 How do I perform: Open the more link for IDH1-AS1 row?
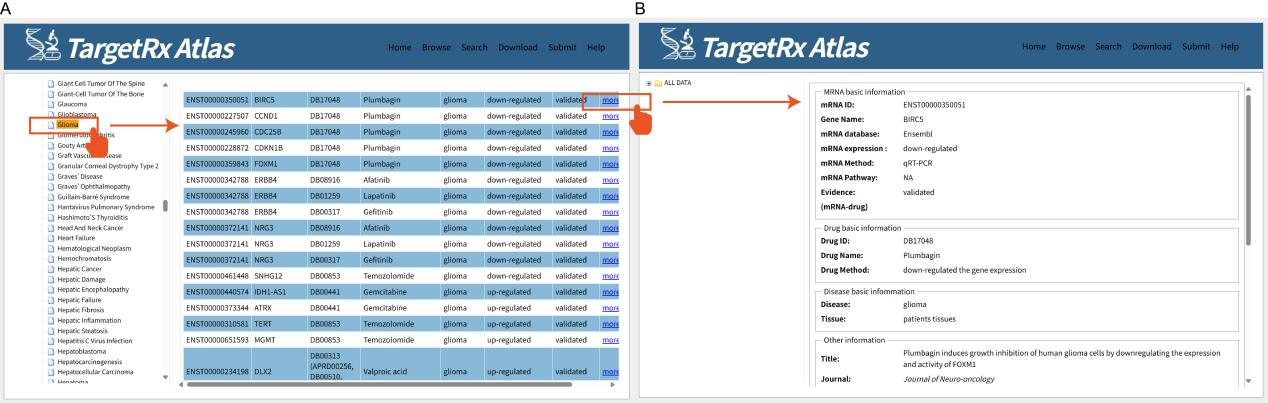click(610, 290)
